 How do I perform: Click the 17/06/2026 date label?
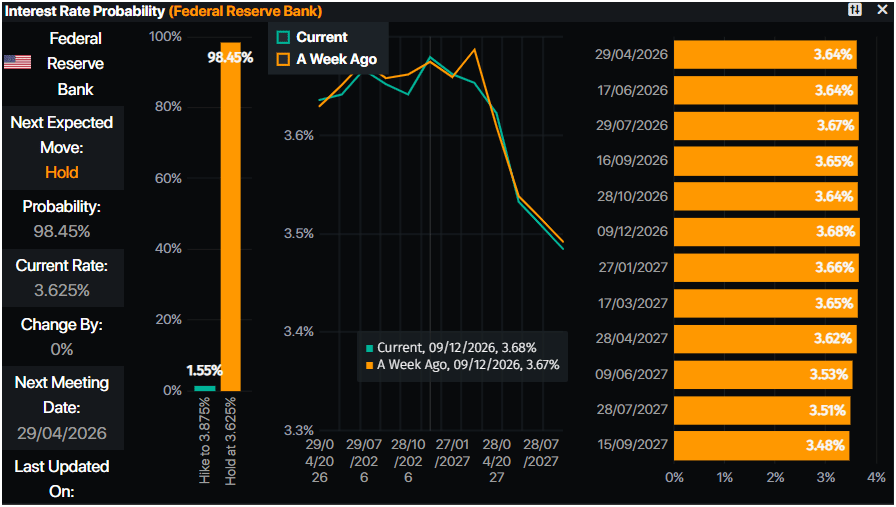pyautogui.click(x=630, y=90)
